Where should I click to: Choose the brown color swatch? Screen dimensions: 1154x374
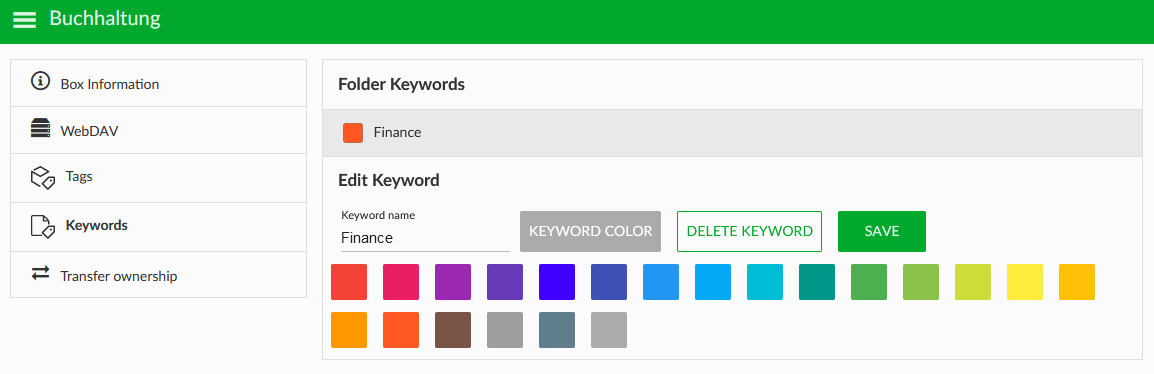click(453, 330)
